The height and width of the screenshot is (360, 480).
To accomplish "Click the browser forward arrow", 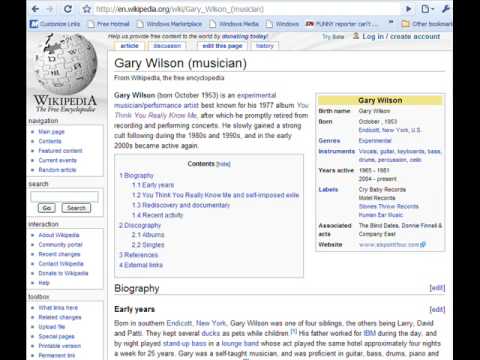I will (50, 9).
